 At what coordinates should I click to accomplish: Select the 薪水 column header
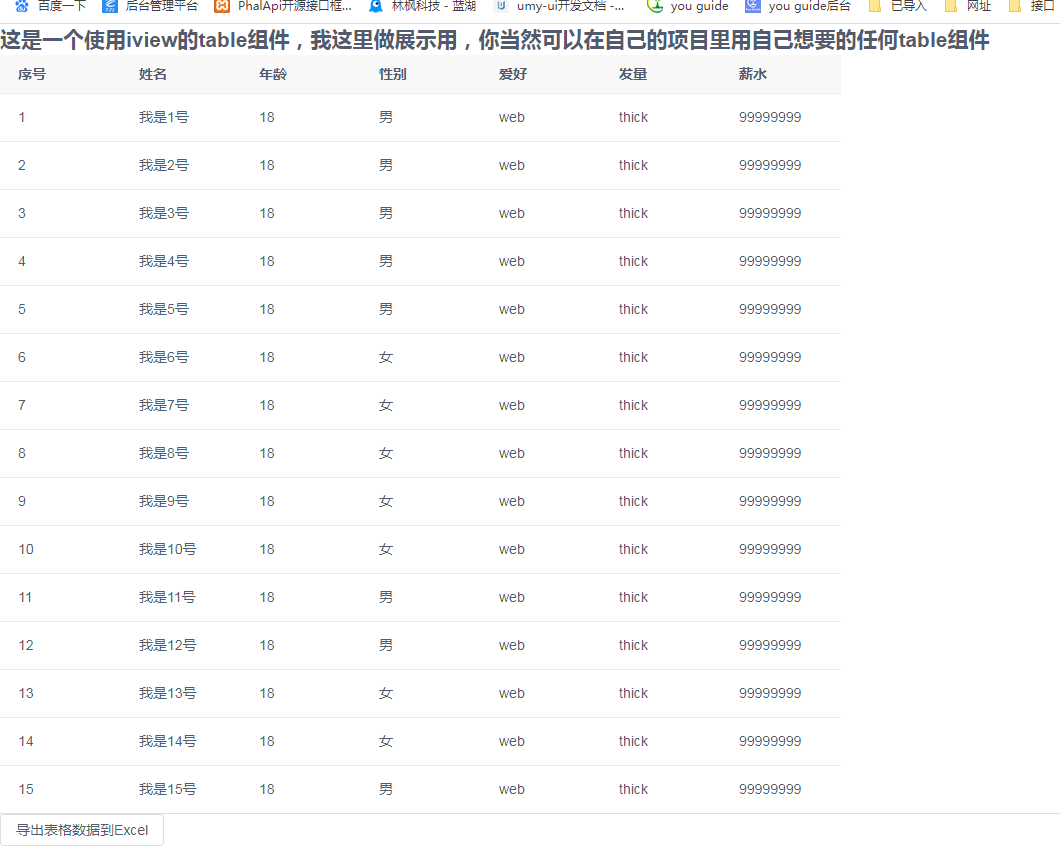753,73
